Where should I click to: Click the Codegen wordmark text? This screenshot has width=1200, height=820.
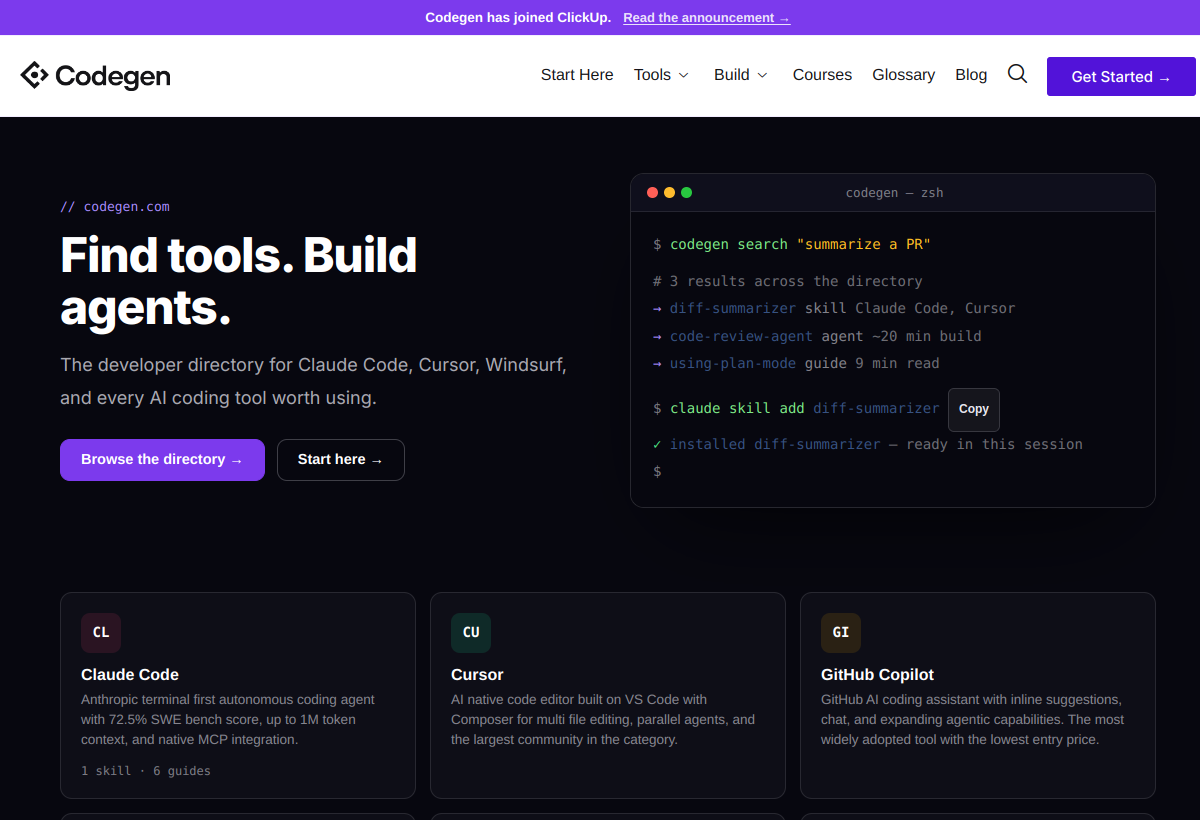tap(113, 76)
